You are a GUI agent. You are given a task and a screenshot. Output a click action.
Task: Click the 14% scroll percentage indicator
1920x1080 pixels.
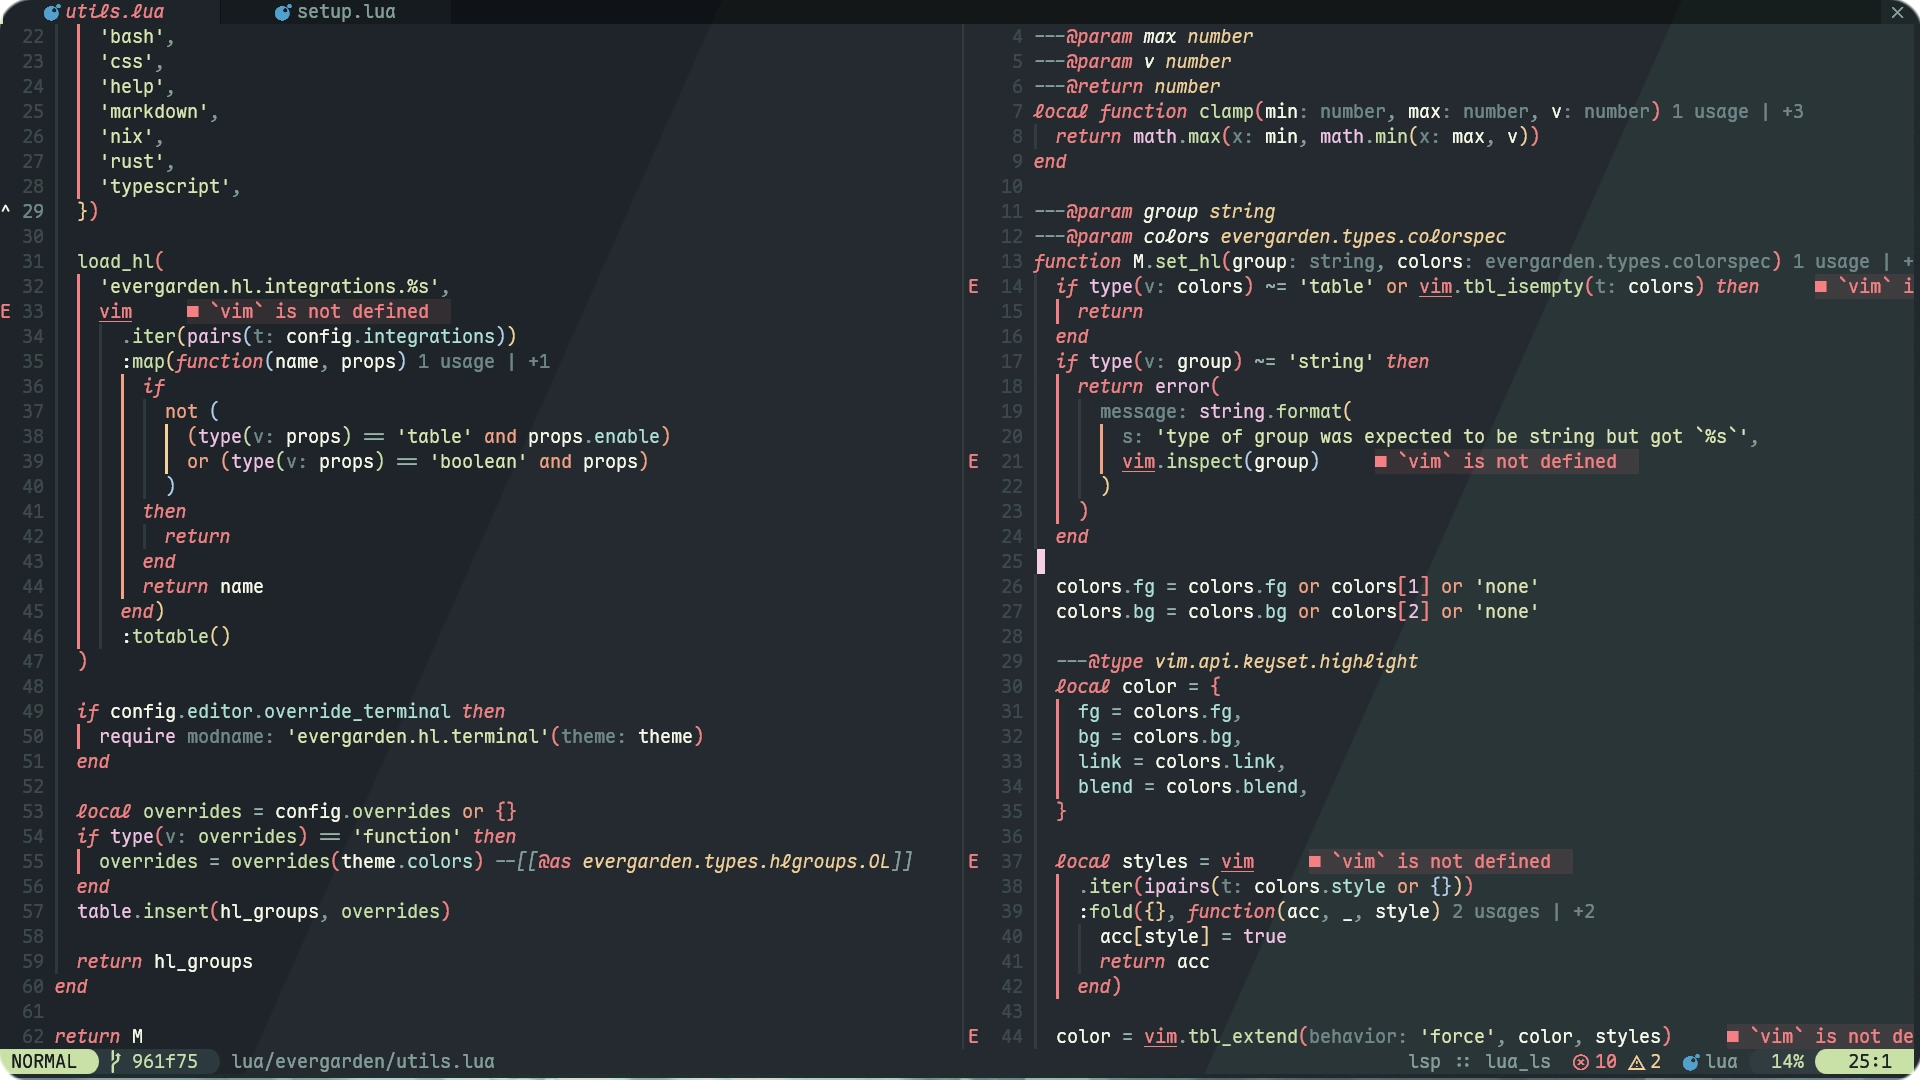(1787, 1061)
